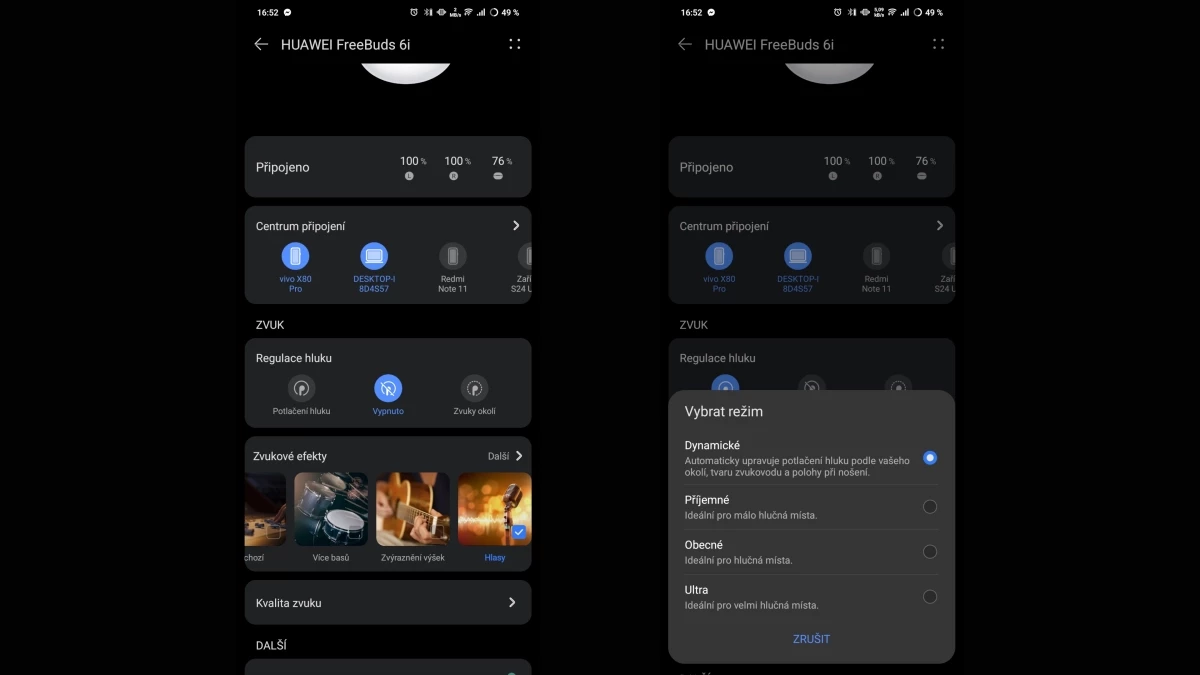Choose Potlačení hluku noise cancelling icon
The width and height of the screenshot is (1200, 675).
pyautogui.click(x=301, y=388)
